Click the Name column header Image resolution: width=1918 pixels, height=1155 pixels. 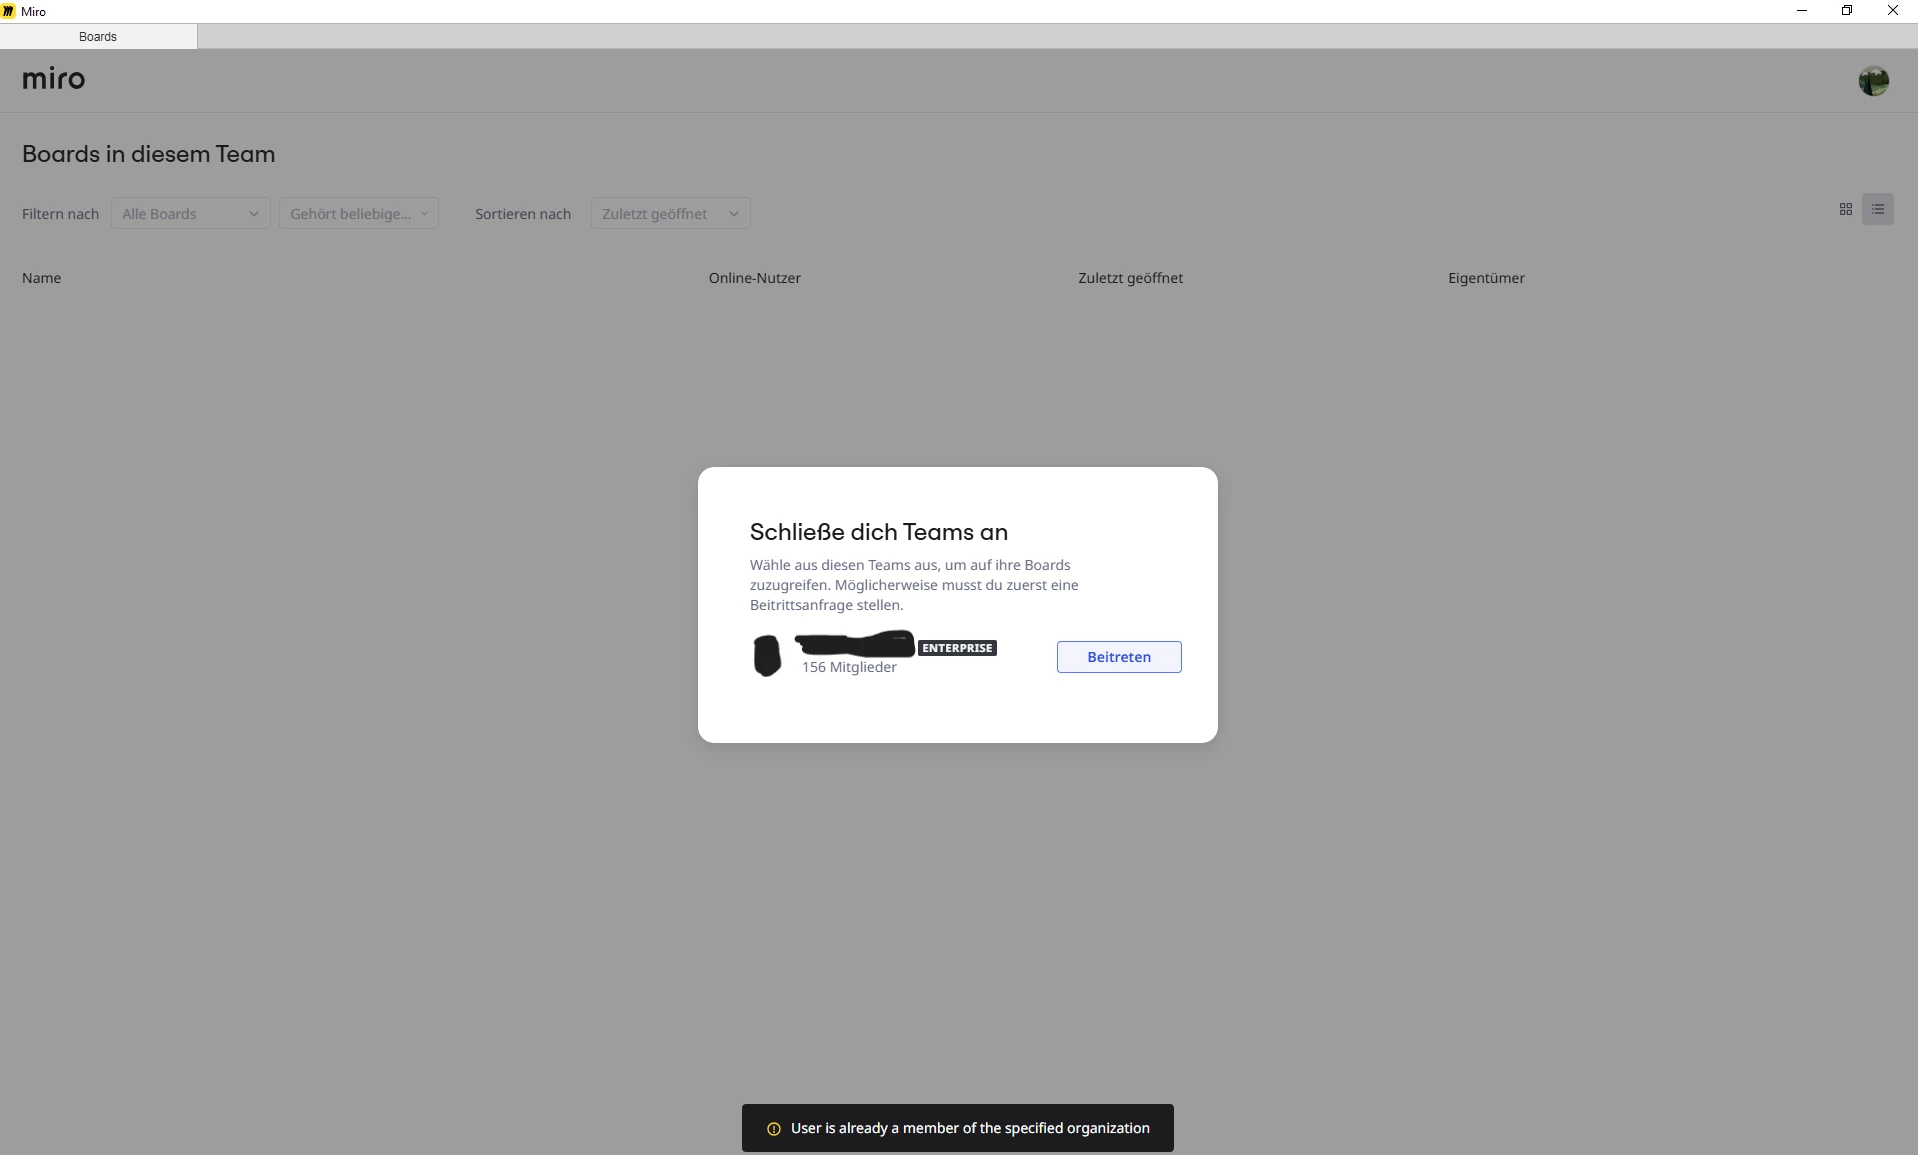tap(42, 278)
